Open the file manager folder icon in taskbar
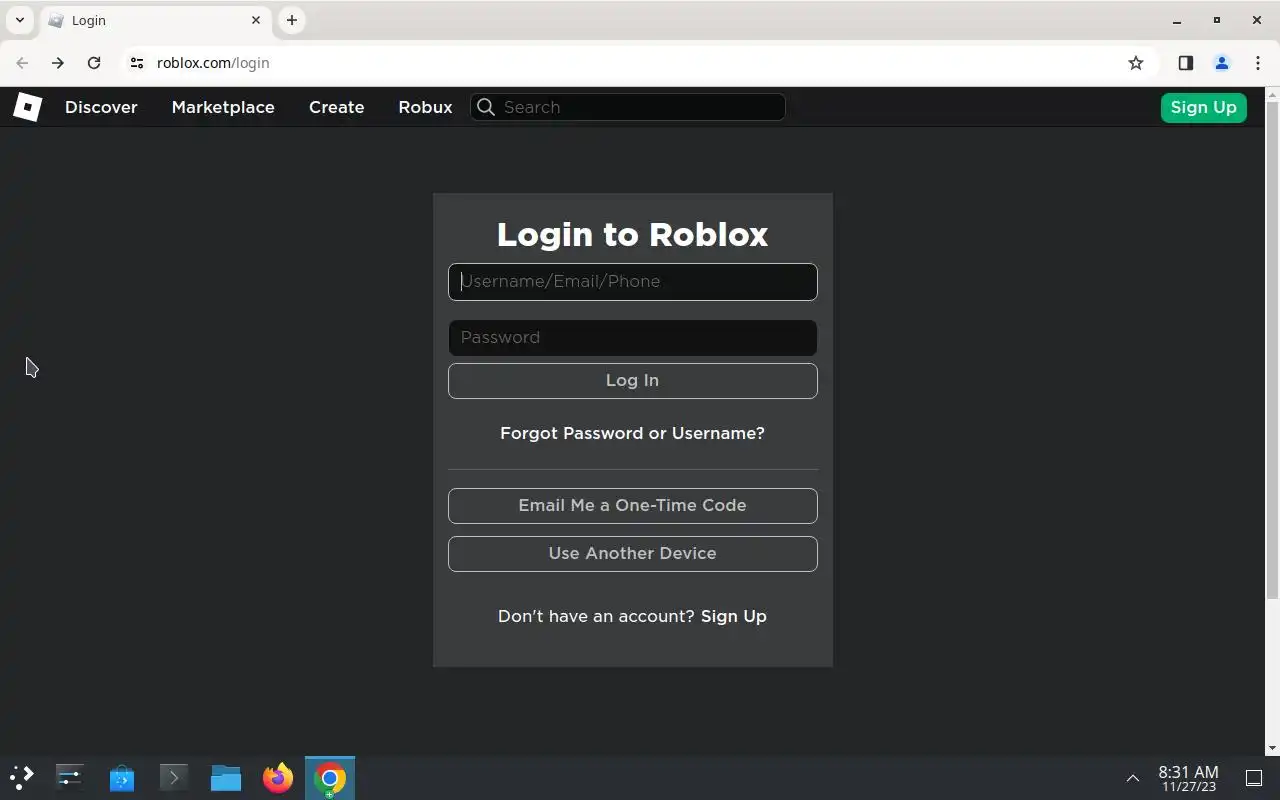This screenshot has width=1280, height=800. pos(226,778)
